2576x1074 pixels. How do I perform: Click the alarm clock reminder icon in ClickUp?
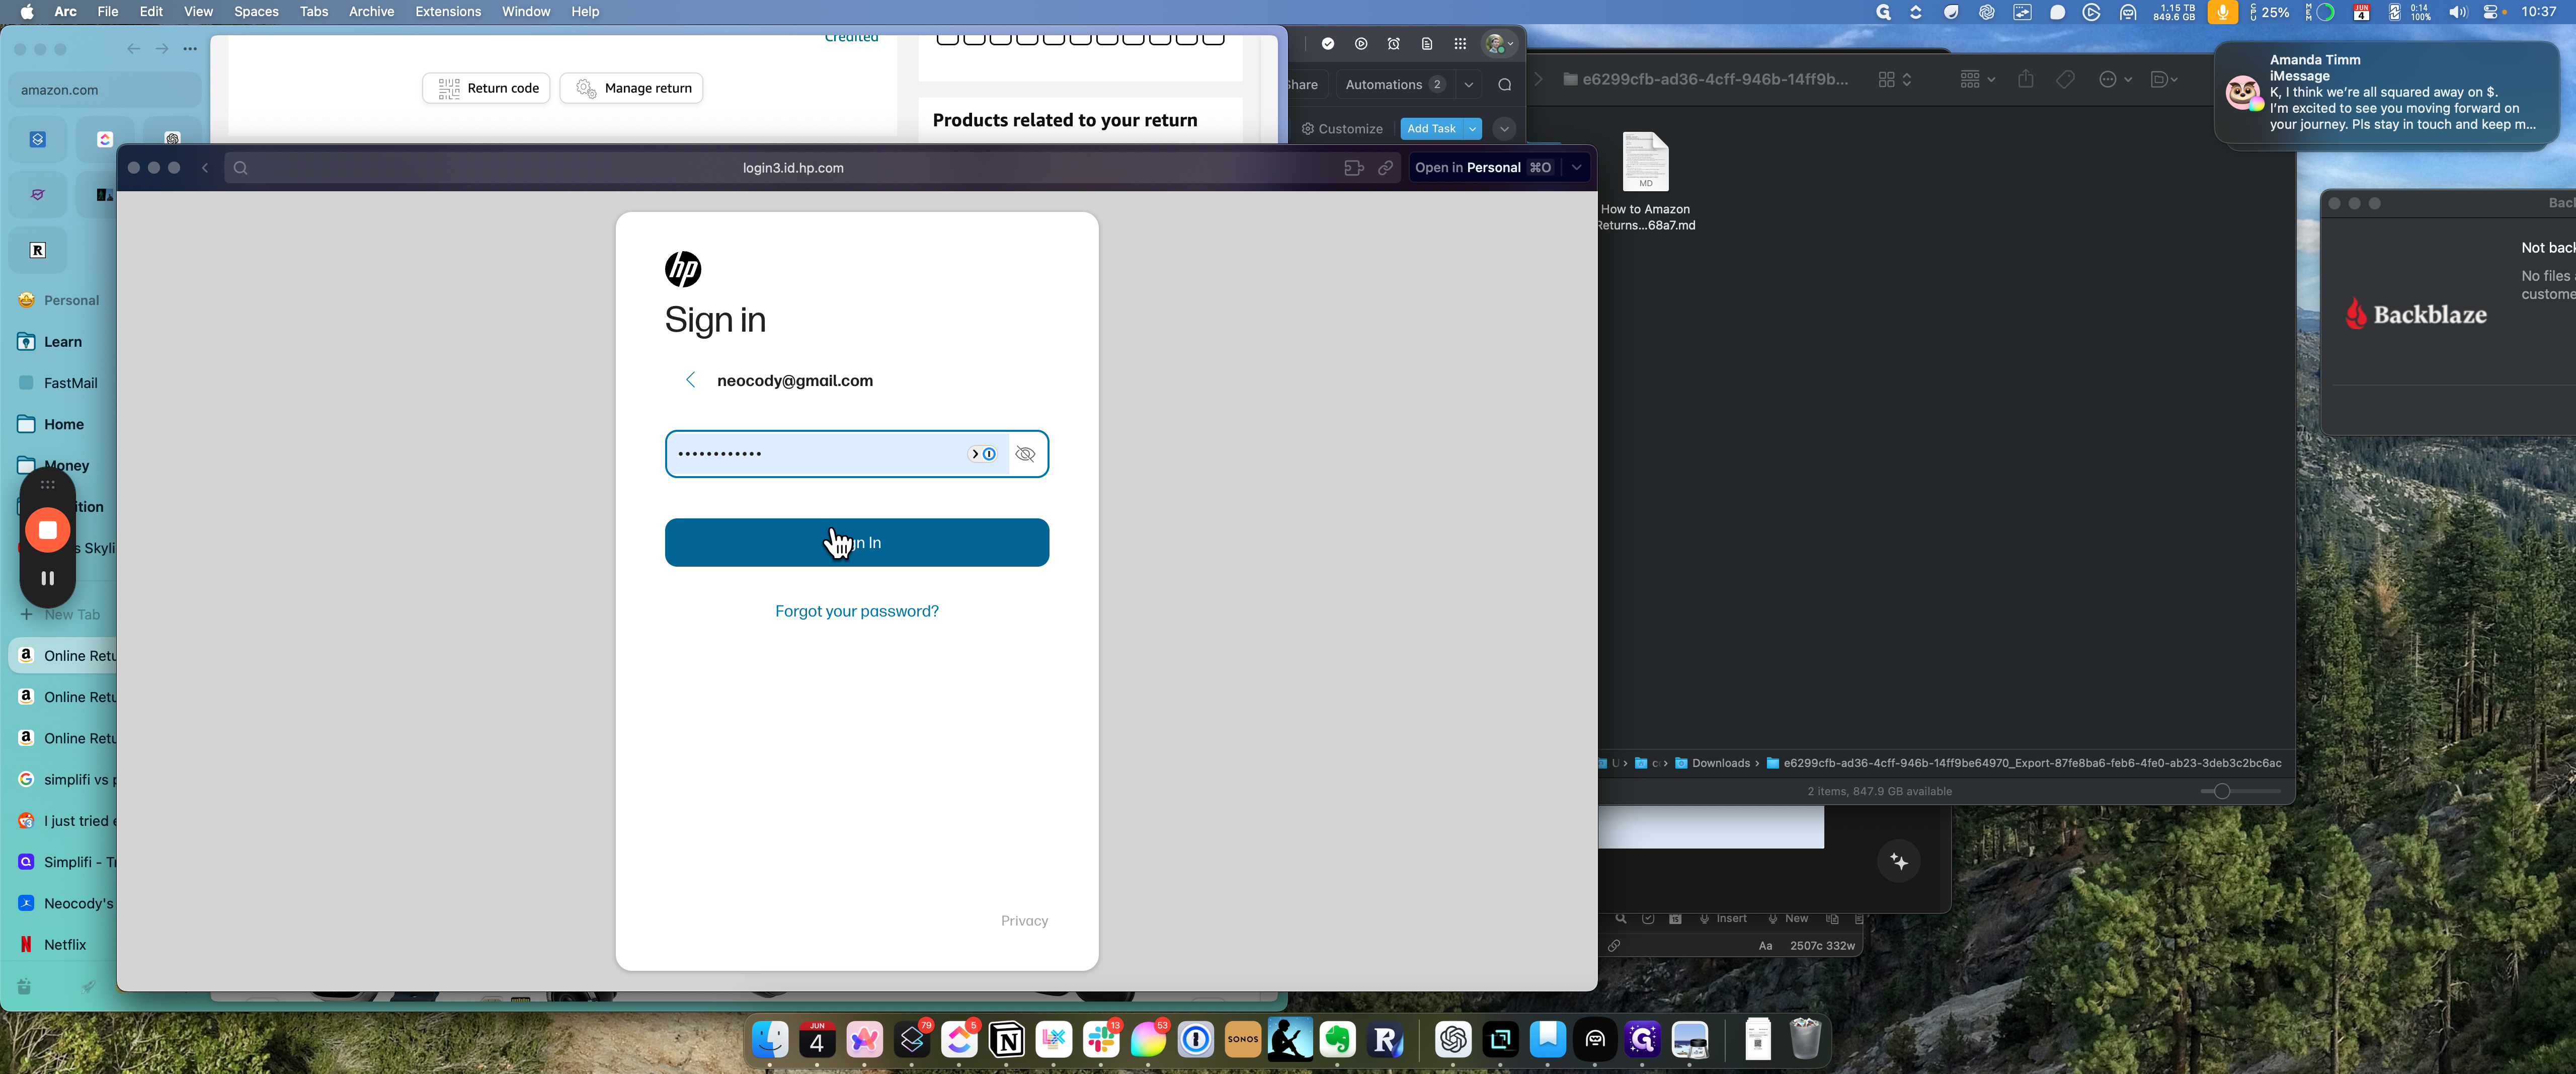pyautogui.click(x=1394, y=44)
